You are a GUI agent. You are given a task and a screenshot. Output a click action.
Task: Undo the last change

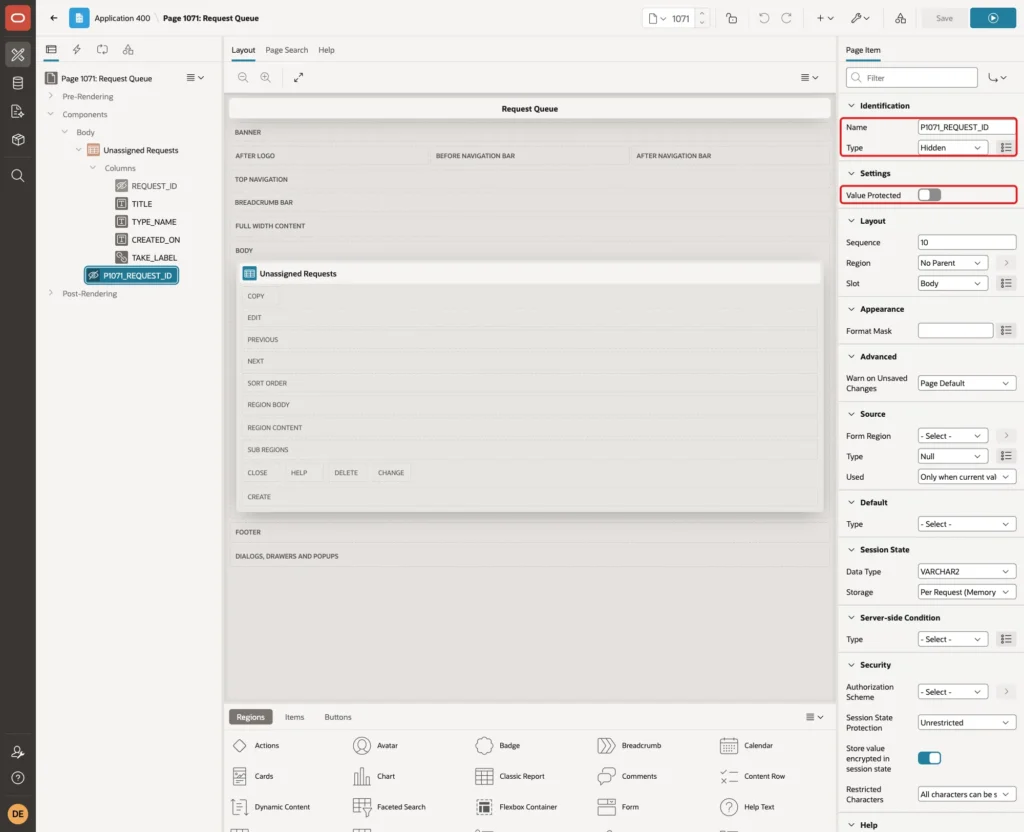point(763,18)
